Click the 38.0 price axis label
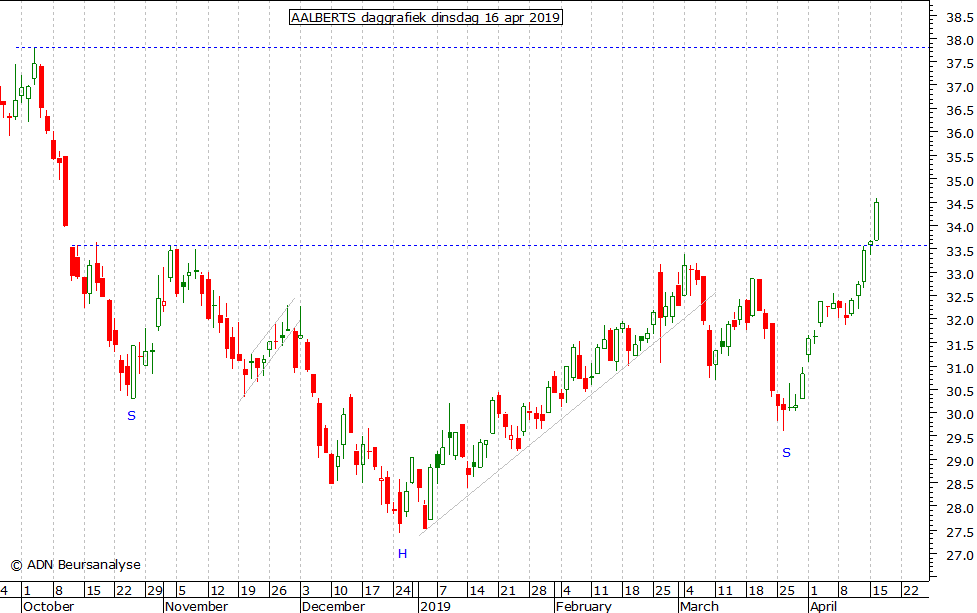Image resolution: width=977 pixels, height=613 pixels. tap(960, 40)
